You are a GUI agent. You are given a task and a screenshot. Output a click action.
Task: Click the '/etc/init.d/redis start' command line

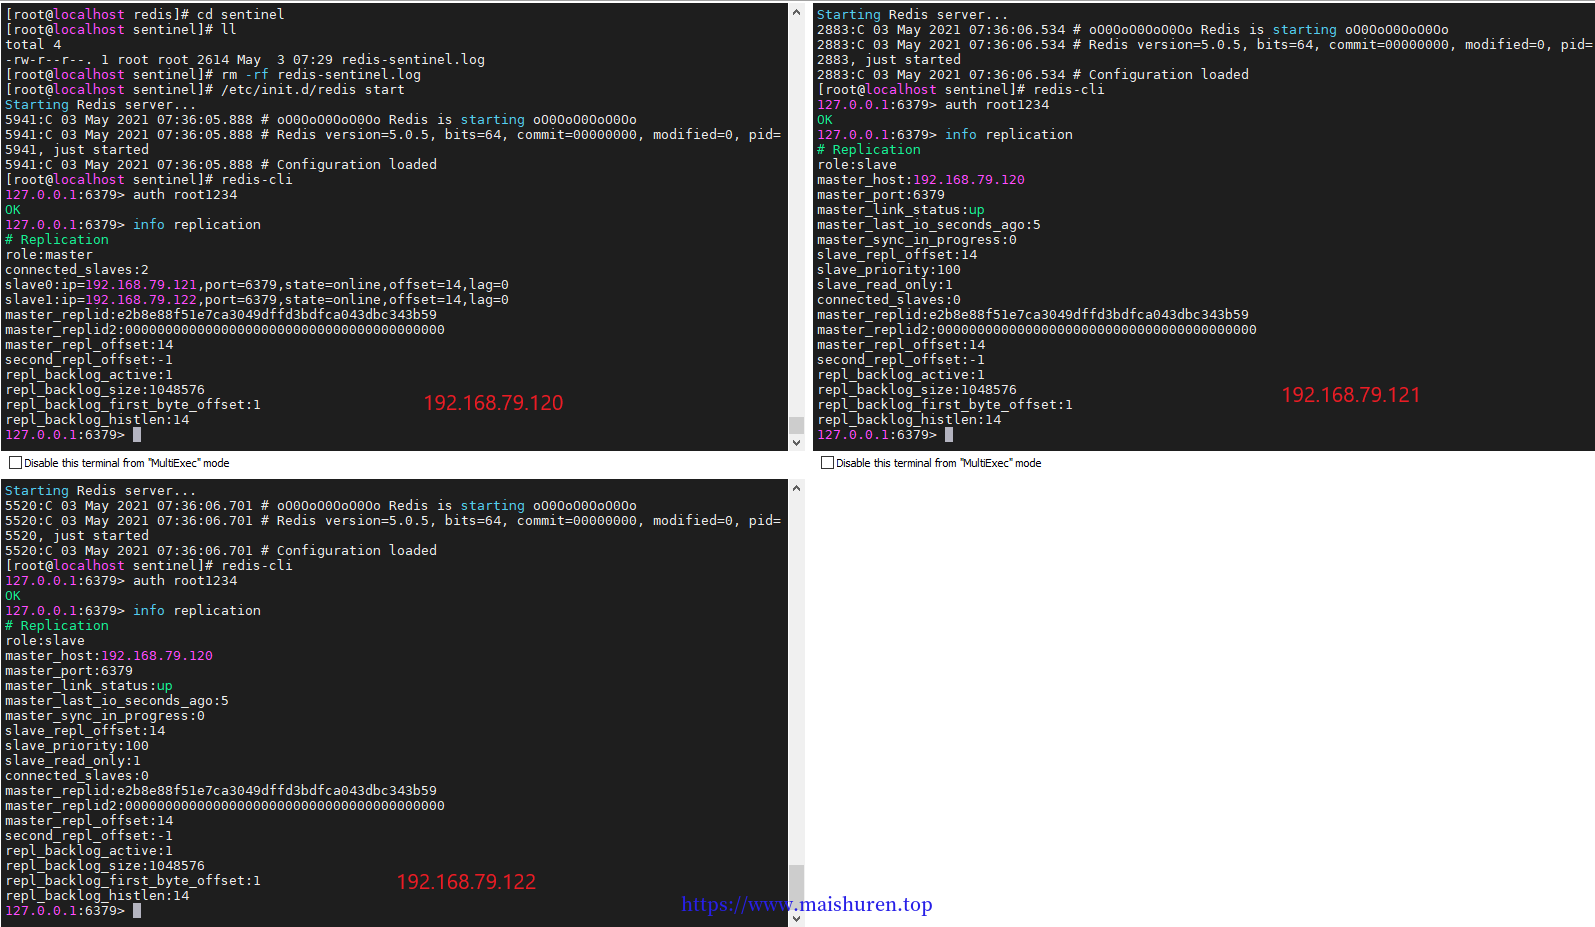(x=205, y=90)
